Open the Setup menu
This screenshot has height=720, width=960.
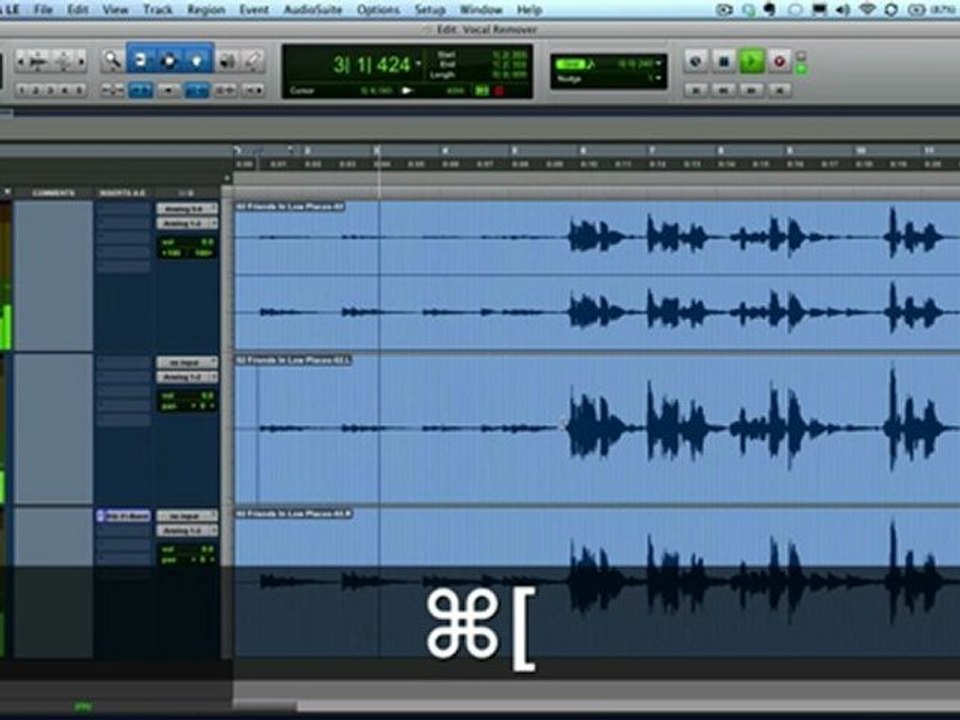pos(430,10)
